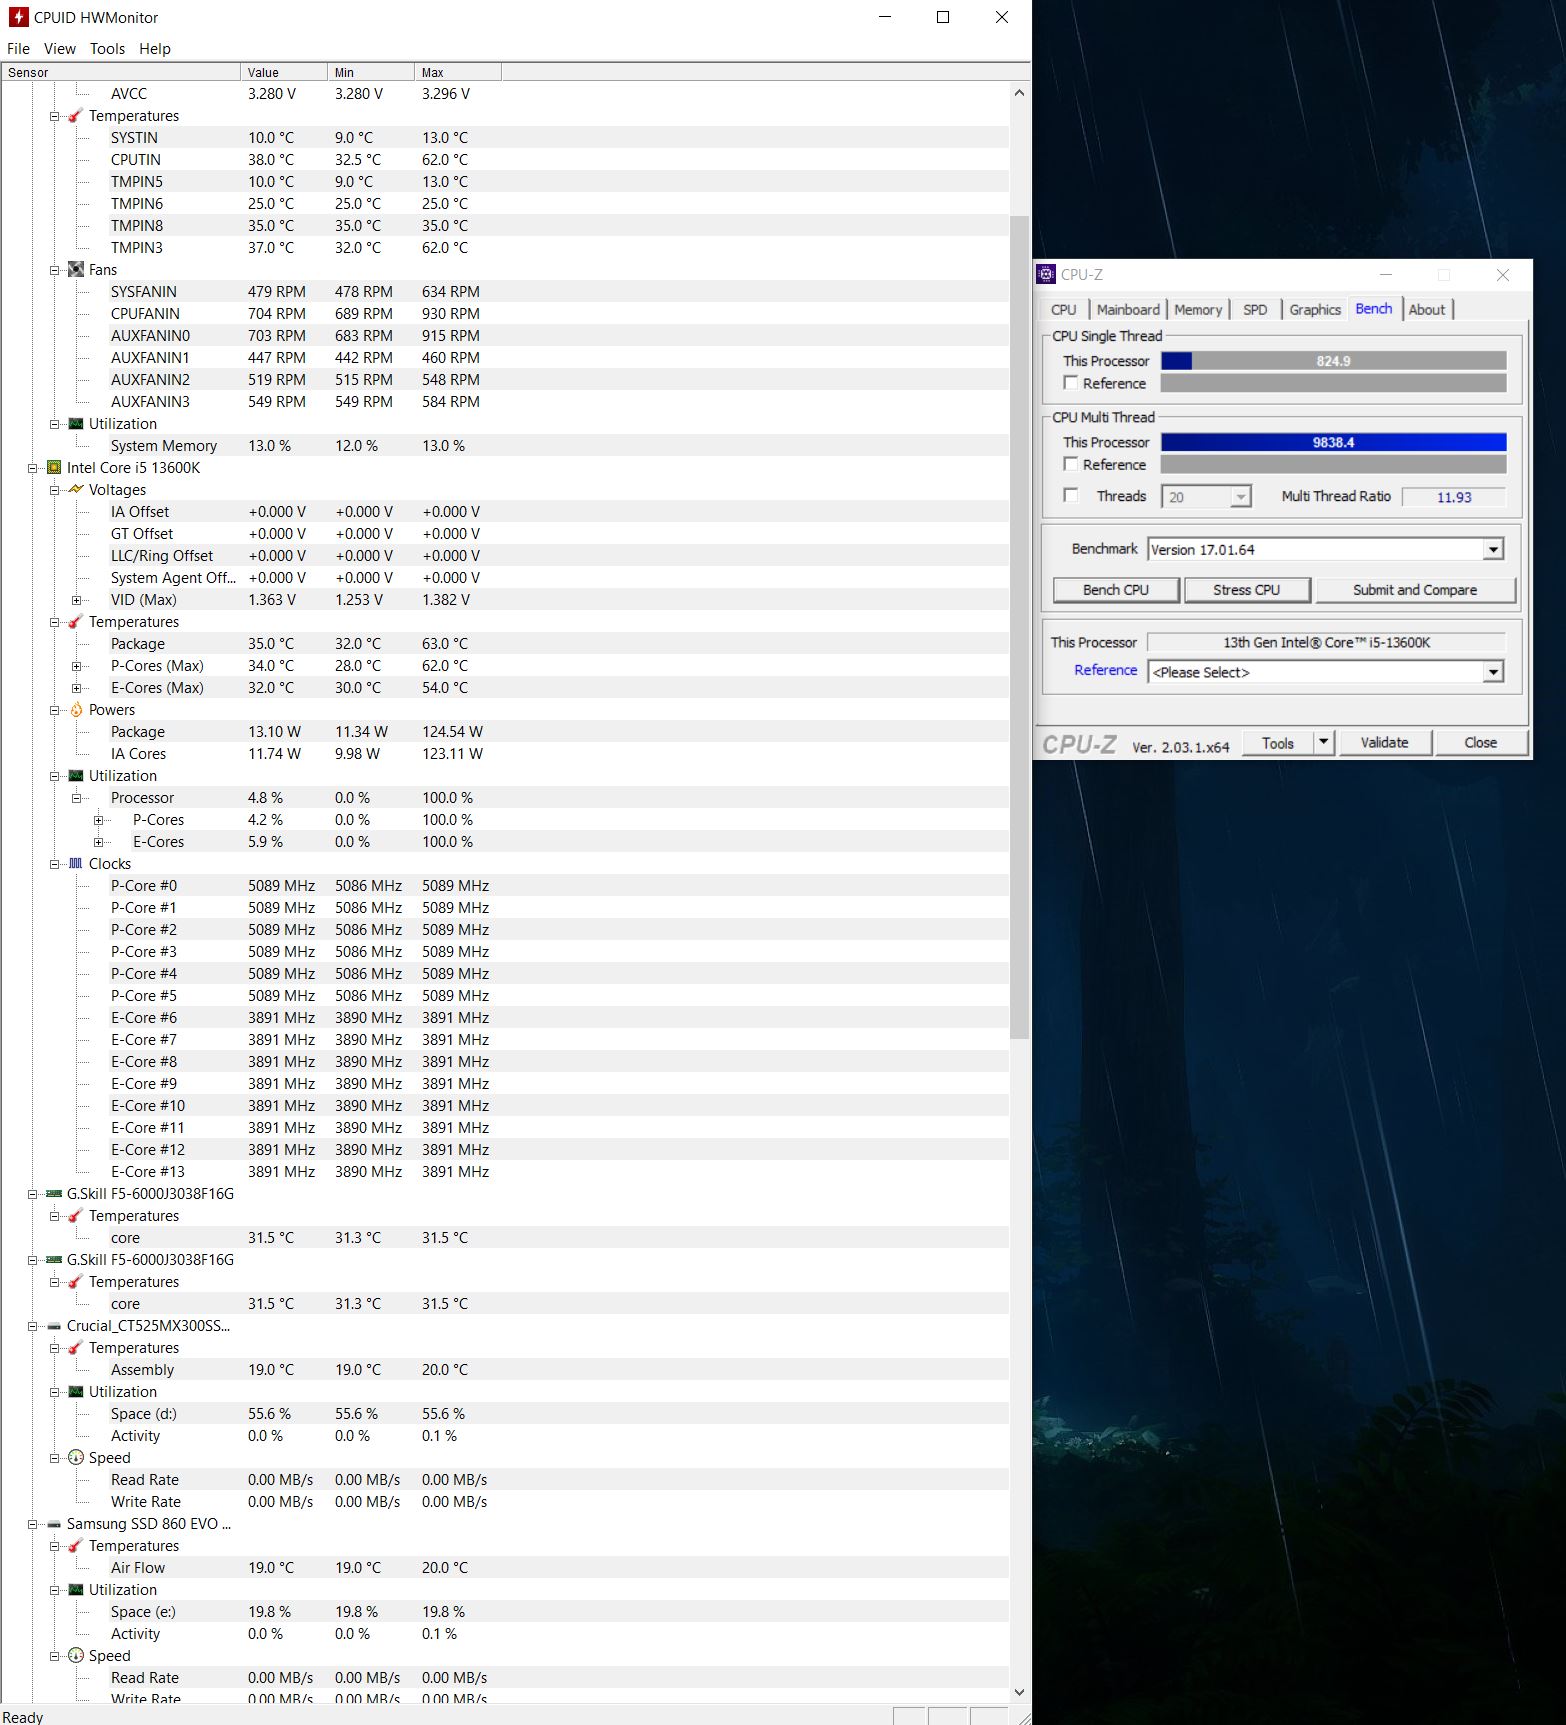Switch to the Memory tab in CPU-Z
The width and height of the screenshot is (1566, 1725).
click(1198, 310)
